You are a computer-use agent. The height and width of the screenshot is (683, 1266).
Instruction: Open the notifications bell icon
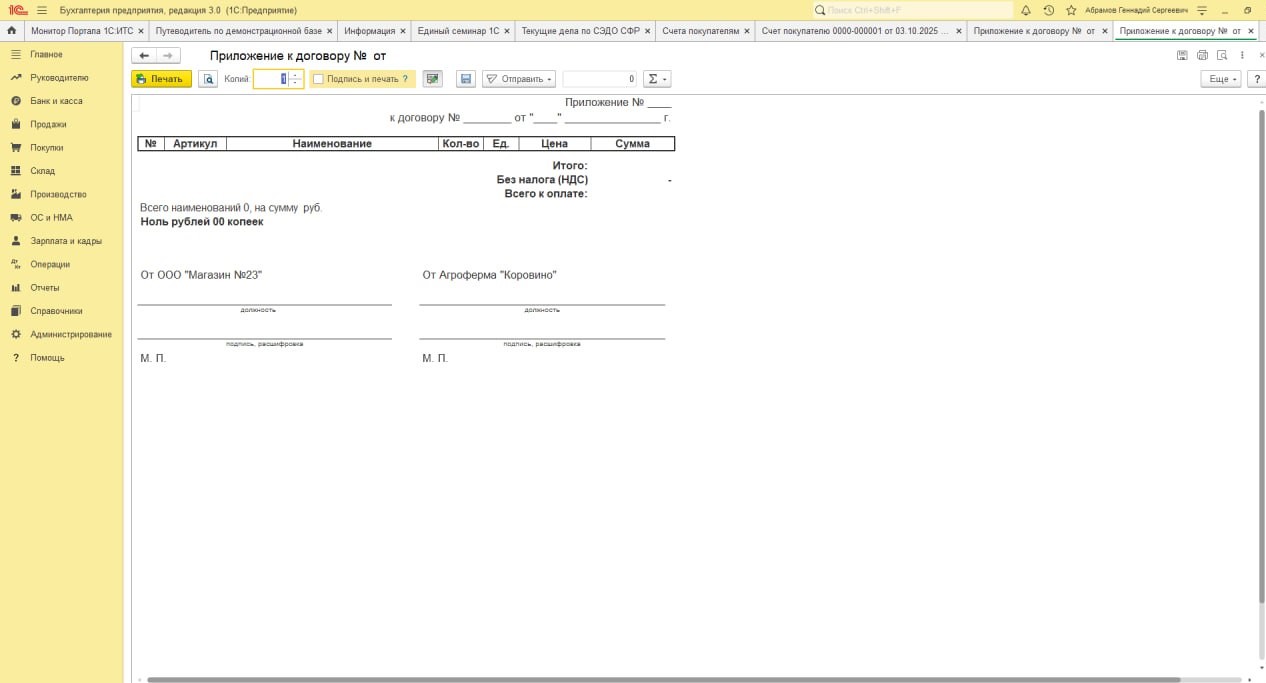click(1025, 10)
